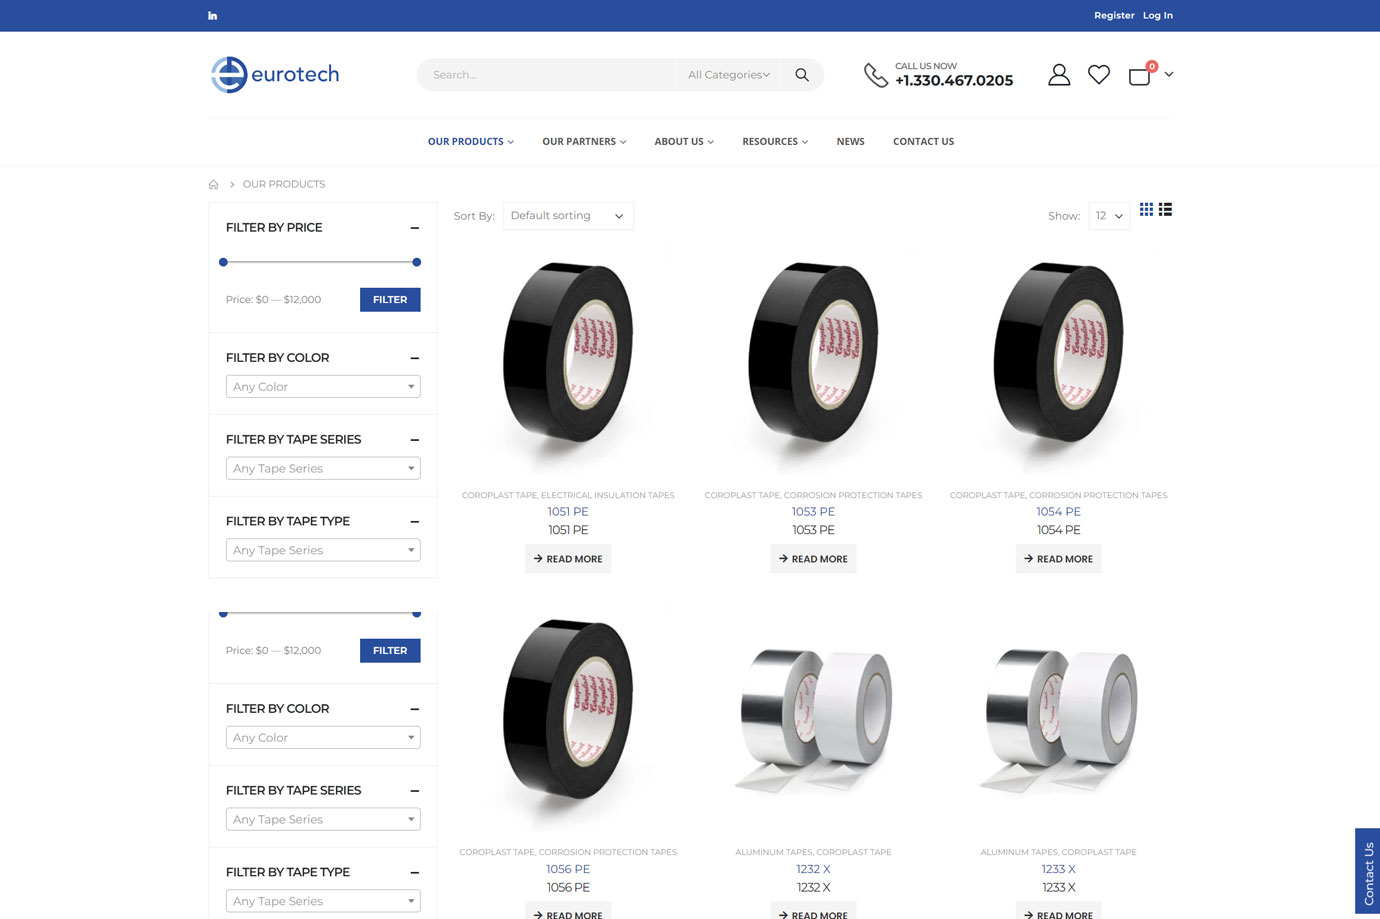
Task: Open the Show 12 items dropdown
Action: (x=1109, y=216)
